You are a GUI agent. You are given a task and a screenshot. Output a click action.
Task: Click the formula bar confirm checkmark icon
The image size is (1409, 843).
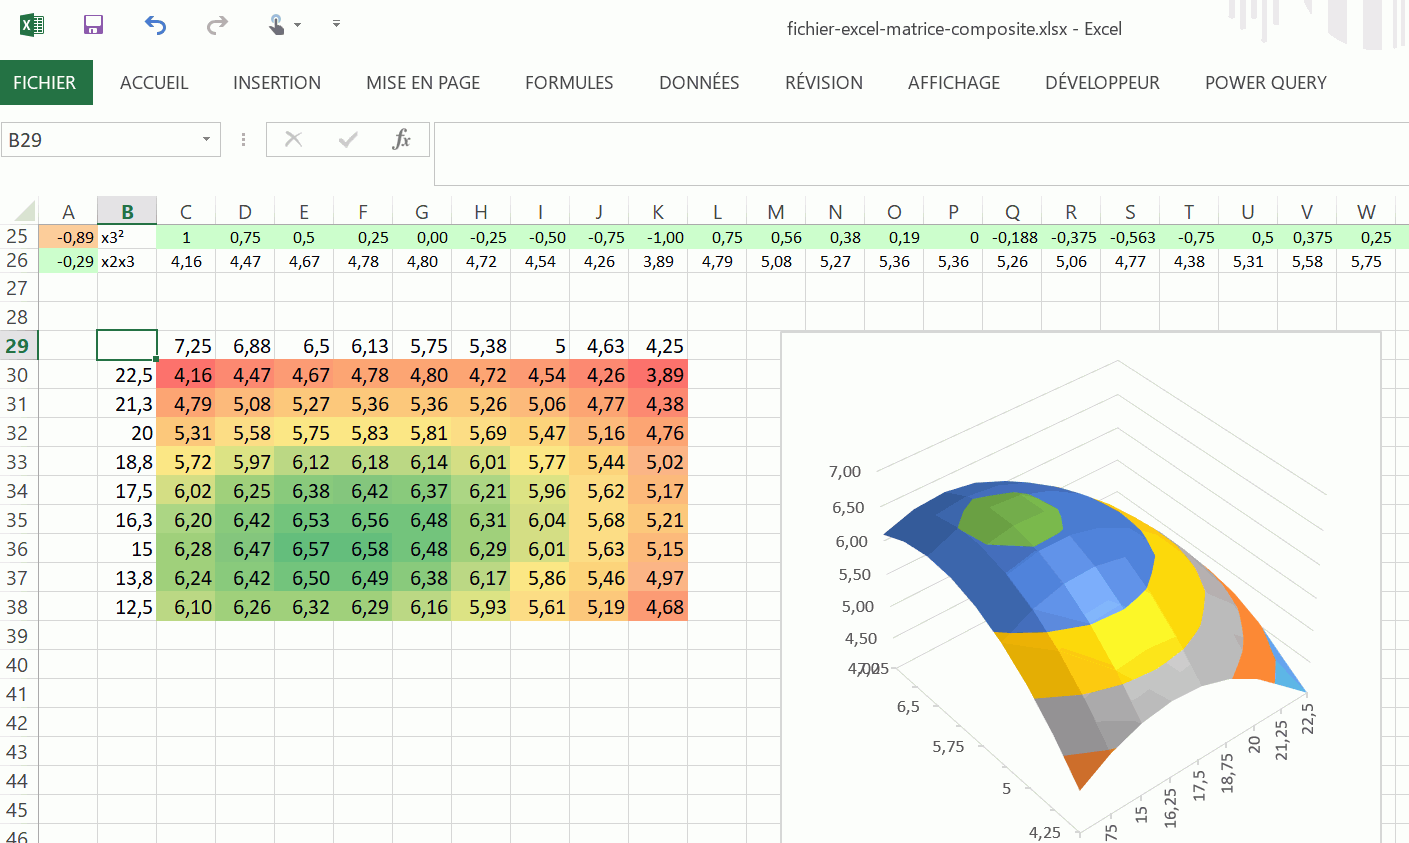348,140
